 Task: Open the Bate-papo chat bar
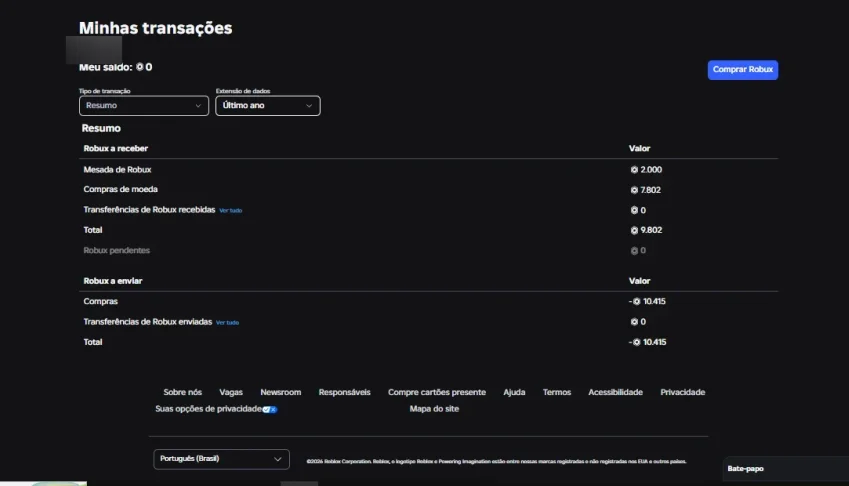pos(785,469)
